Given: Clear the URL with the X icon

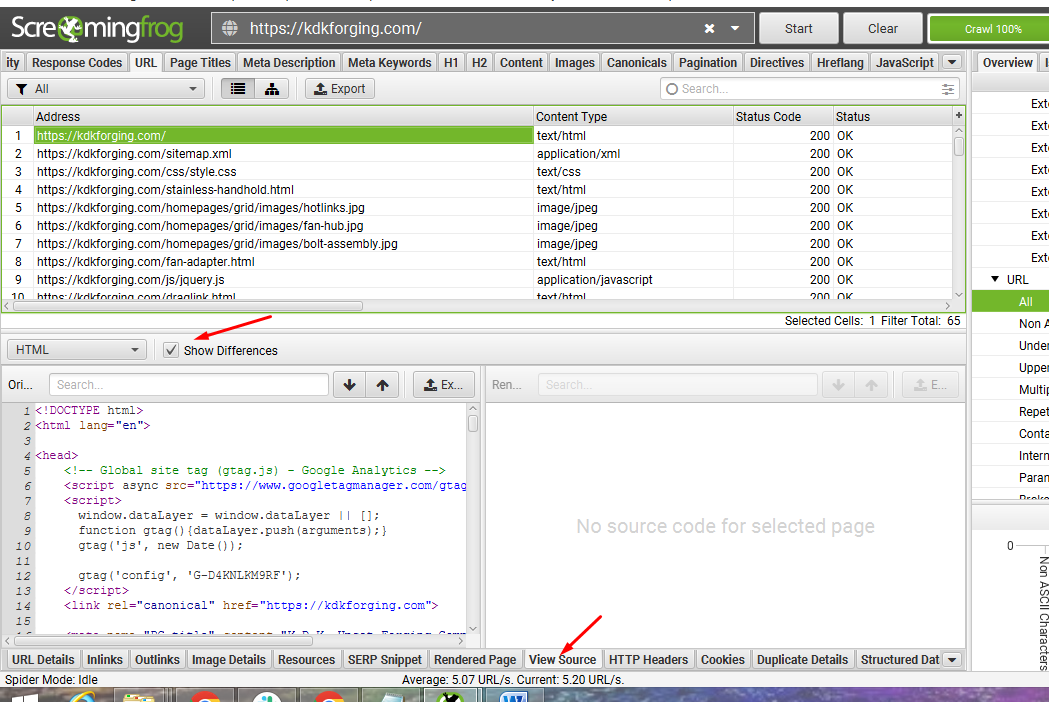Looking at the screenshot, I should pyautogui.click(x=709, y=29).
